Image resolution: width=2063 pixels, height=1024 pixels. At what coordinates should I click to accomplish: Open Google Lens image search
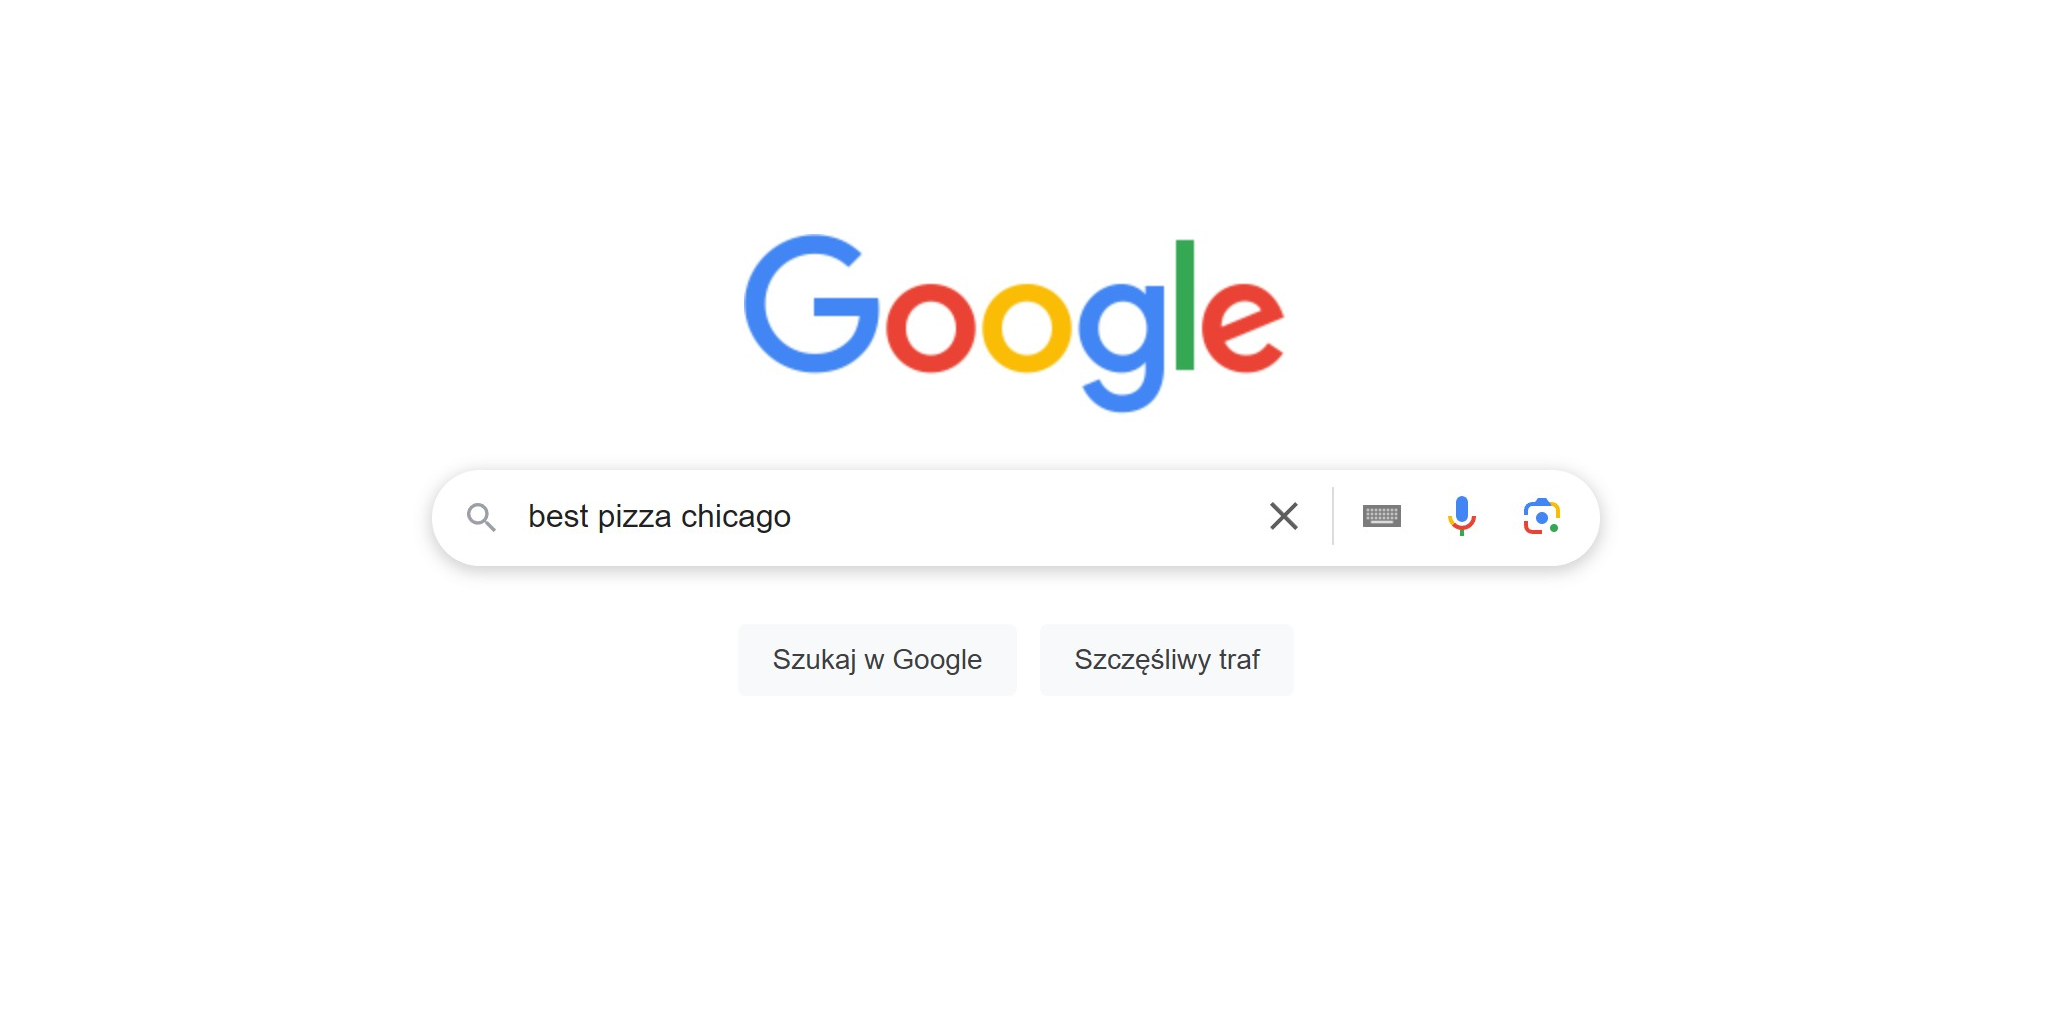(1541, 516)
